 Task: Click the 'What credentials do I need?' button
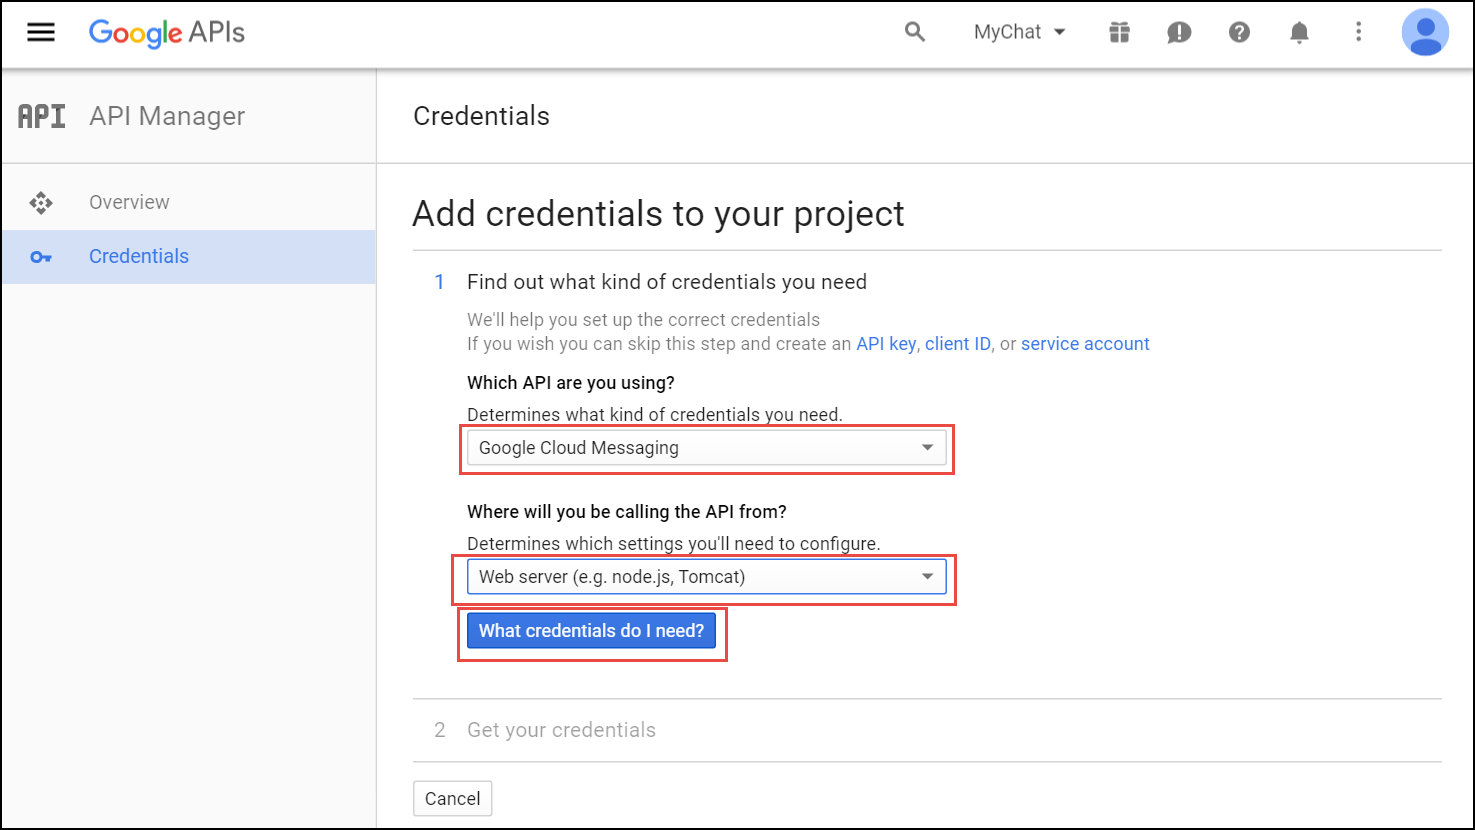592,630
